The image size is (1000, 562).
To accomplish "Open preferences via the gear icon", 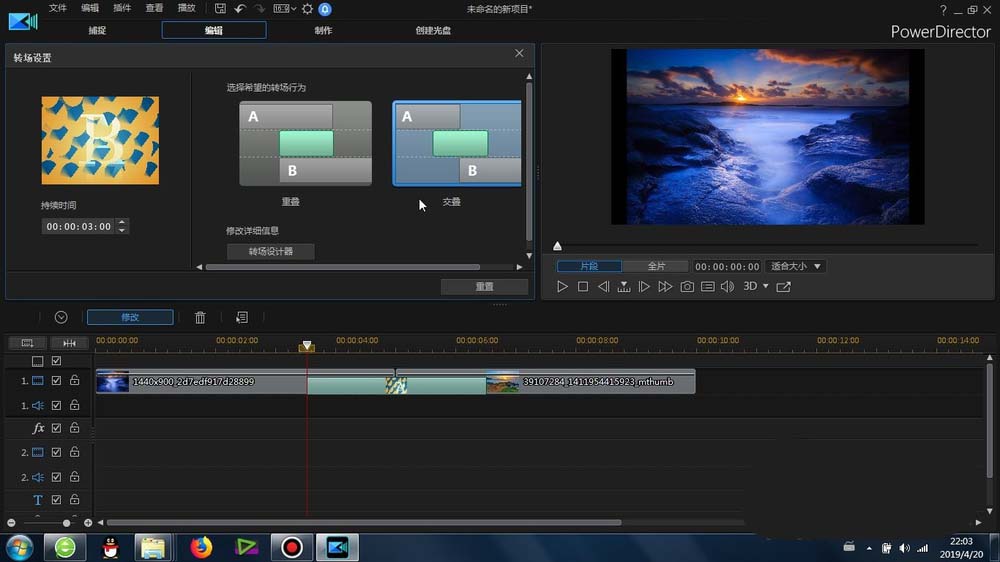I will (307, 9).
